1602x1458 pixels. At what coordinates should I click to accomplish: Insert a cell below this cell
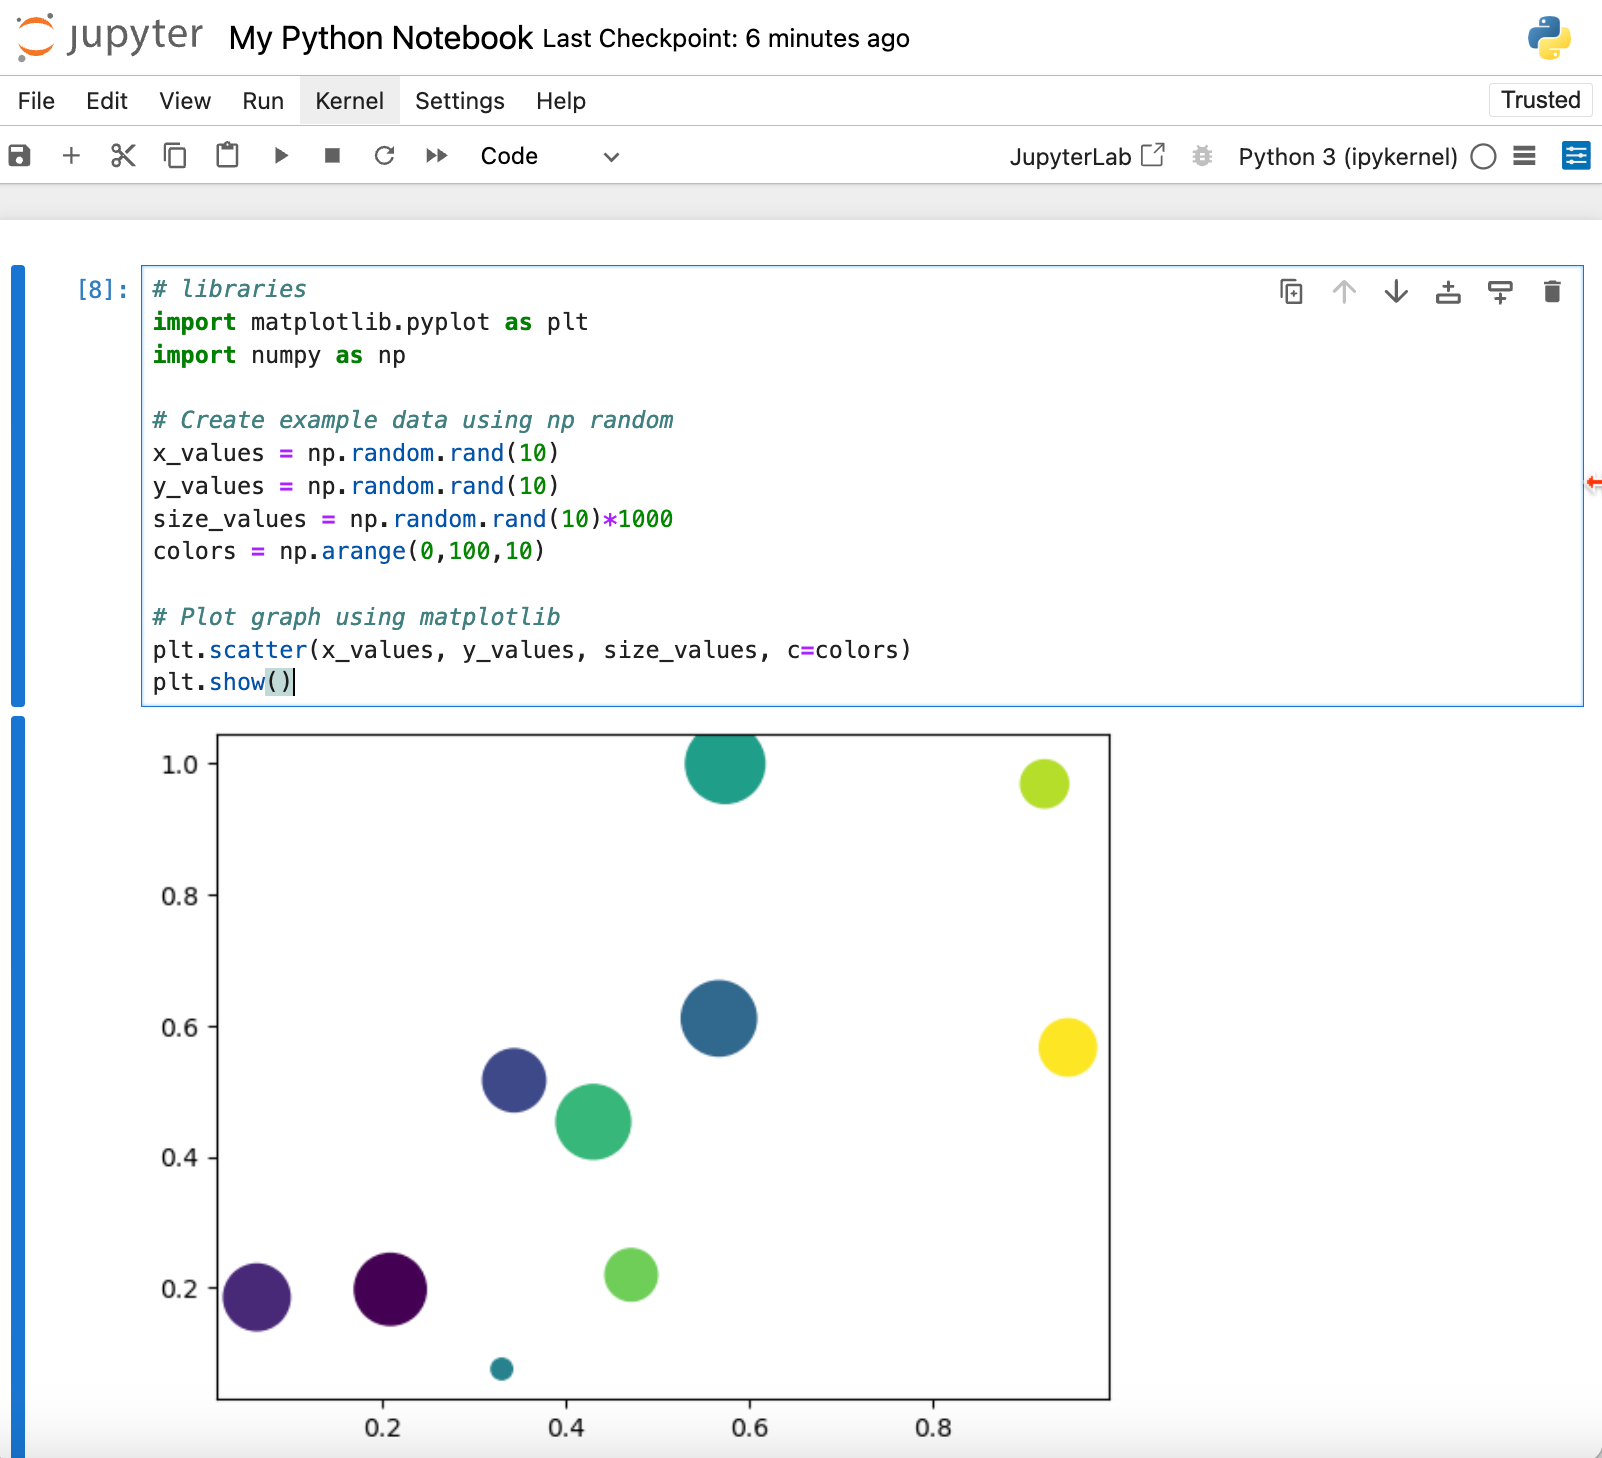tap(1500, 292)
